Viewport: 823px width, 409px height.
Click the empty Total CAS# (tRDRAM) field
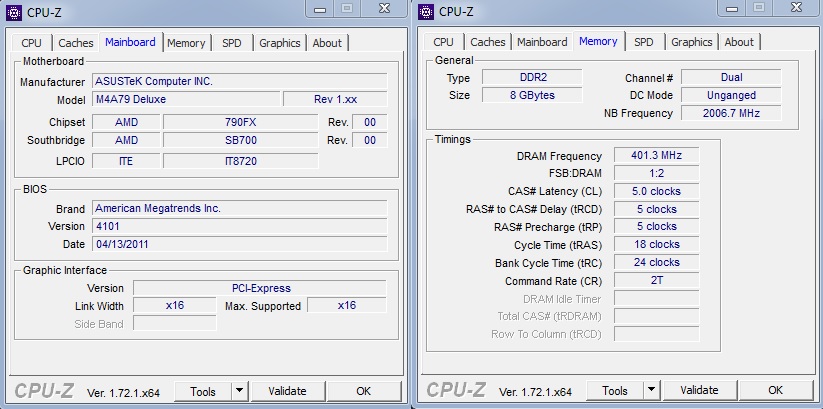657,316
